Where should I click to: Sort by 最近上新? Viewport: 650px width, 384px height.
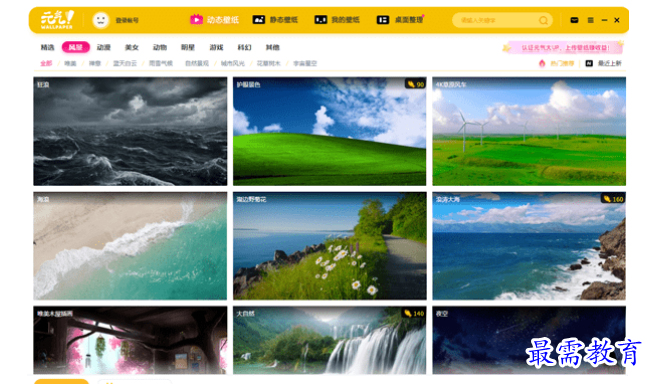click(609, 63)
